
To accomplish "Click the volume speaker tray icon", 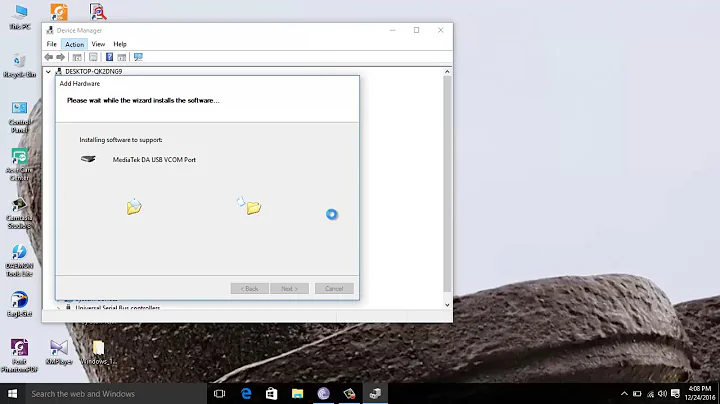I will (x=662, y=393).
